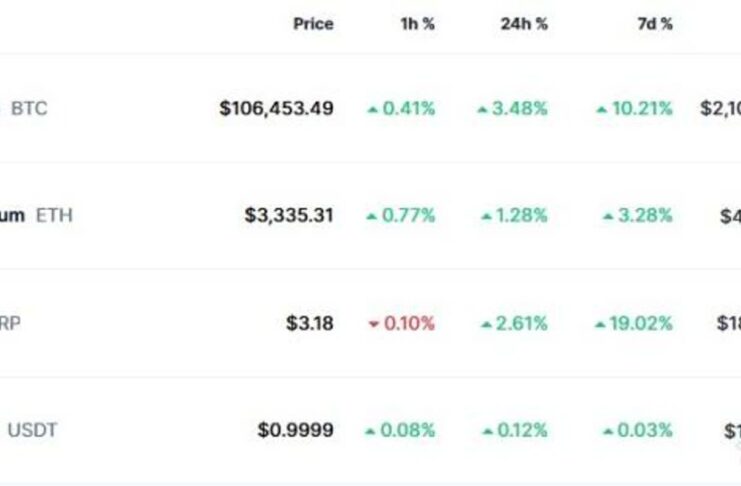Sort table by Price column header
The width and height of the screenshot is (741, 486).
pyautogui.click(x=313, y=24)
